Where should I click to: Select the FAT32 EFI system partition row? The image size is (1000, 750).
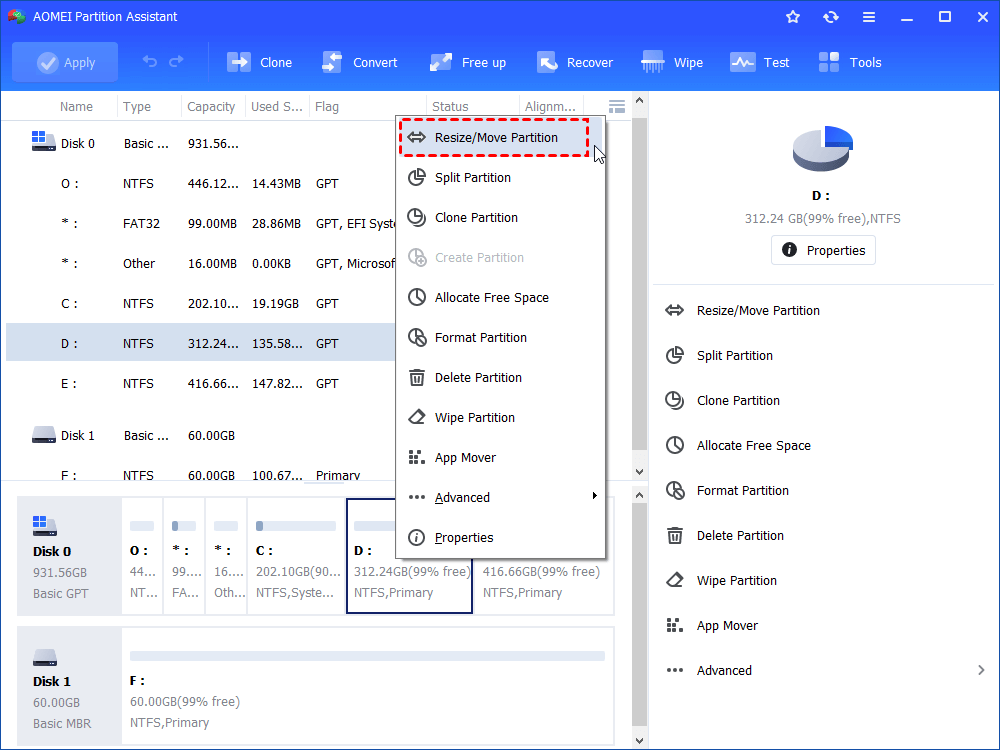pos(201,223)
